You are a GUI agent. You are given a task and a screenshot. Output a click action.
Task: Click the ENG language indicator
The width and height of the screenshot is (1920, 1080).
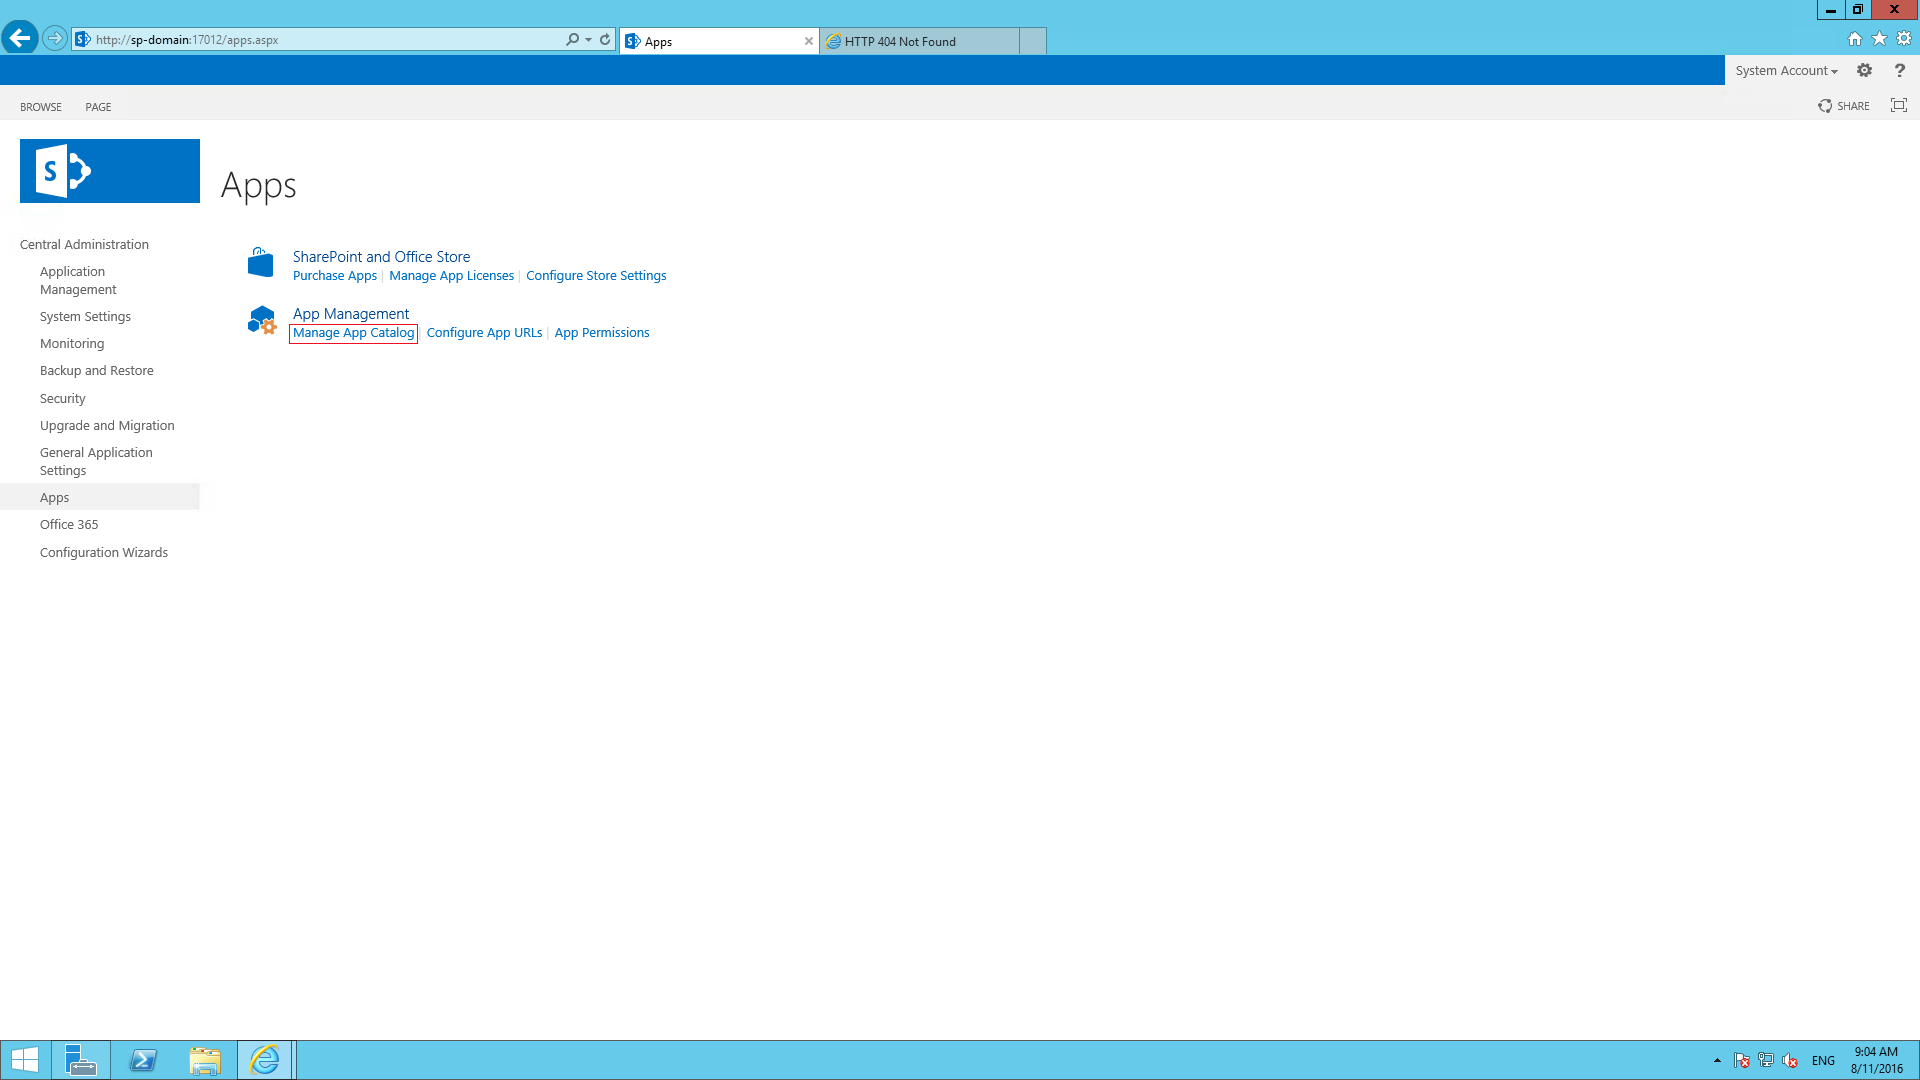1823,1061
